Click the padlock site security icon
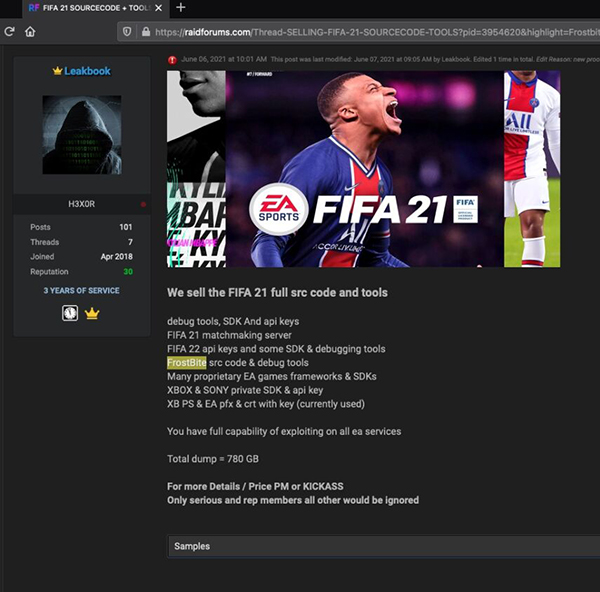 (146, 32)
